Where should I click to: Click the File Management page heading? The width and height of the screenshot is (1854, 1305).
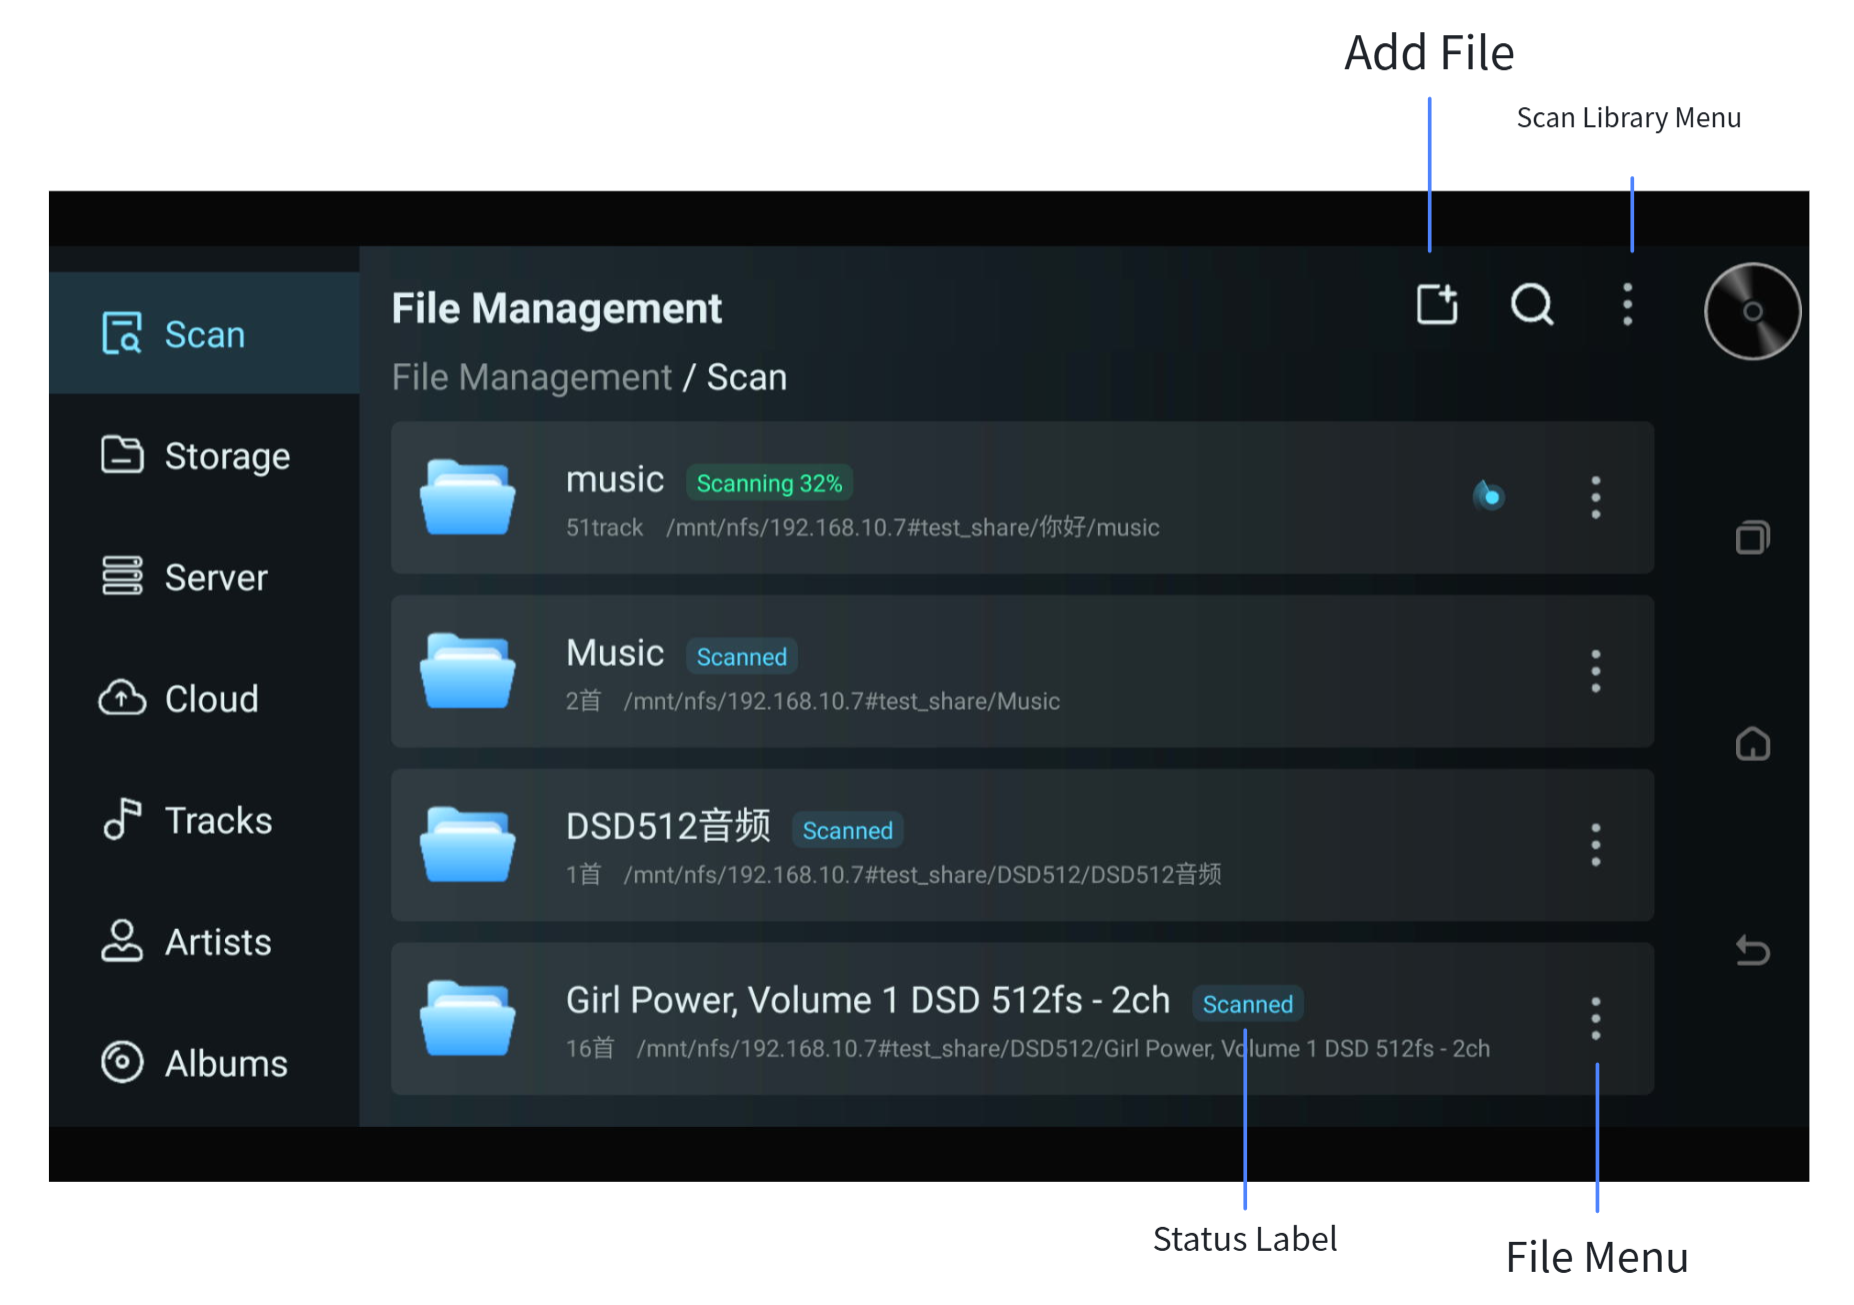point(556,308)
